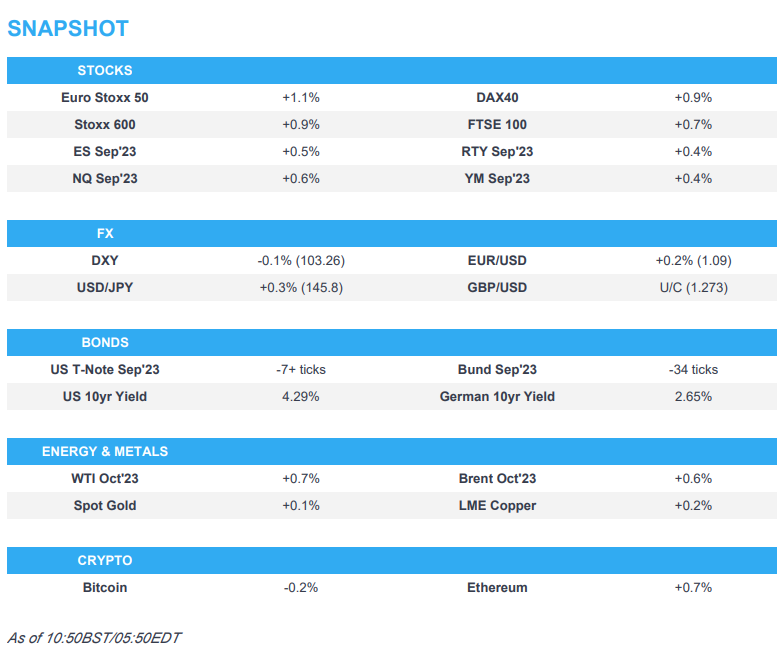Select the DAX40 label
The width and height of the screenshot is (777, 649).
point(497,98)
